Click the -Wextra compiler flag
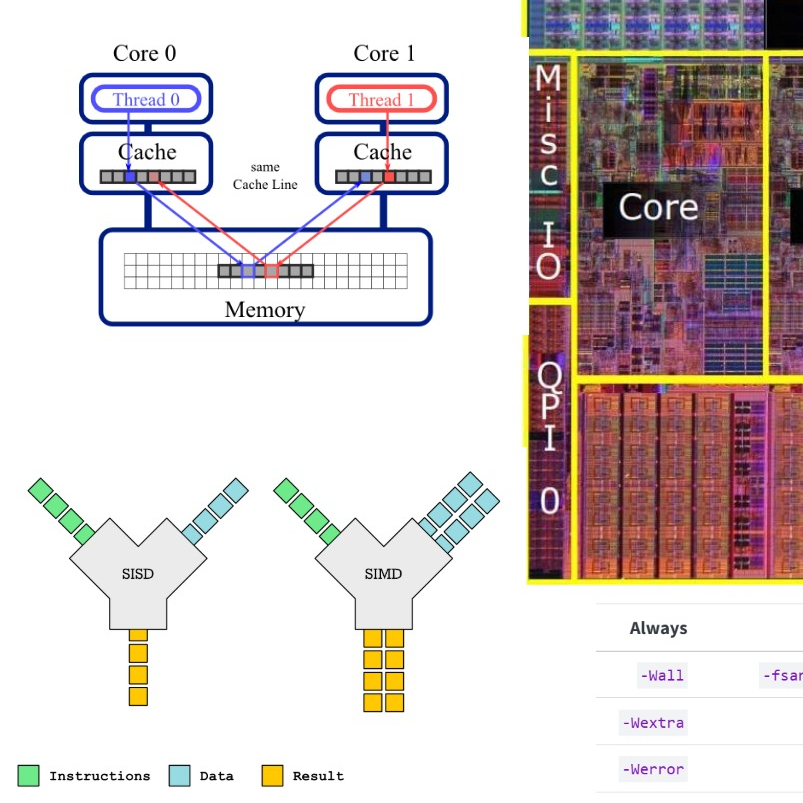The image size is (803, 803). coord(653,722)
